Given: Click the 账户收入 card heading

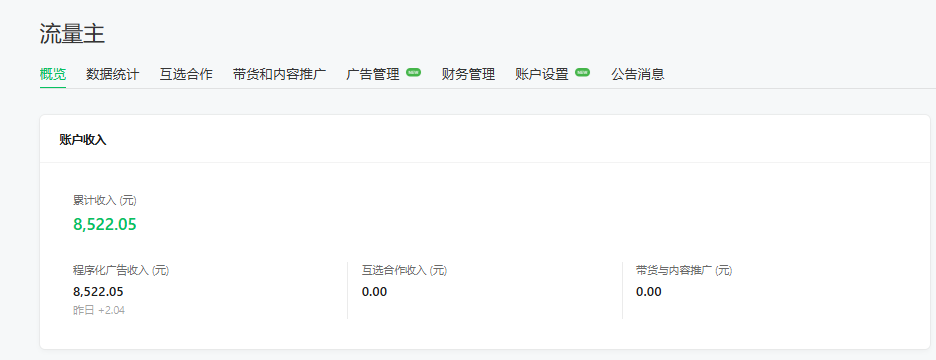Looking at the screenshot, I should pos(83,140).
